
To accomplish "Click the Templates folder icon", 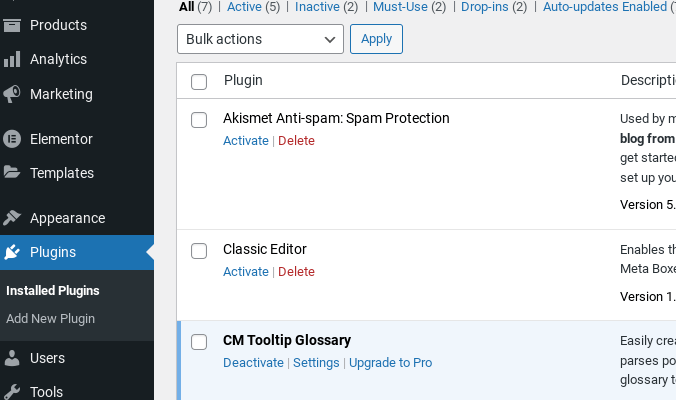I will (x=12, y=172).
